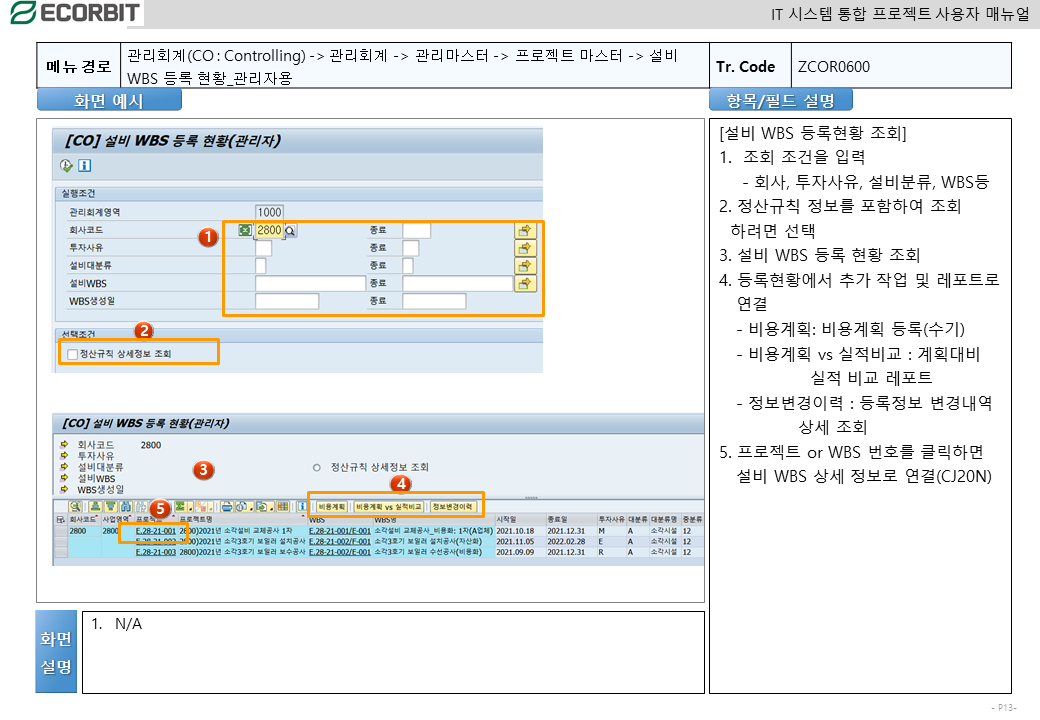The width and height of the screenshot is (1040, 720).
Task: Open multiple selection for the 설비WBS row
Action: click(525, 284)
